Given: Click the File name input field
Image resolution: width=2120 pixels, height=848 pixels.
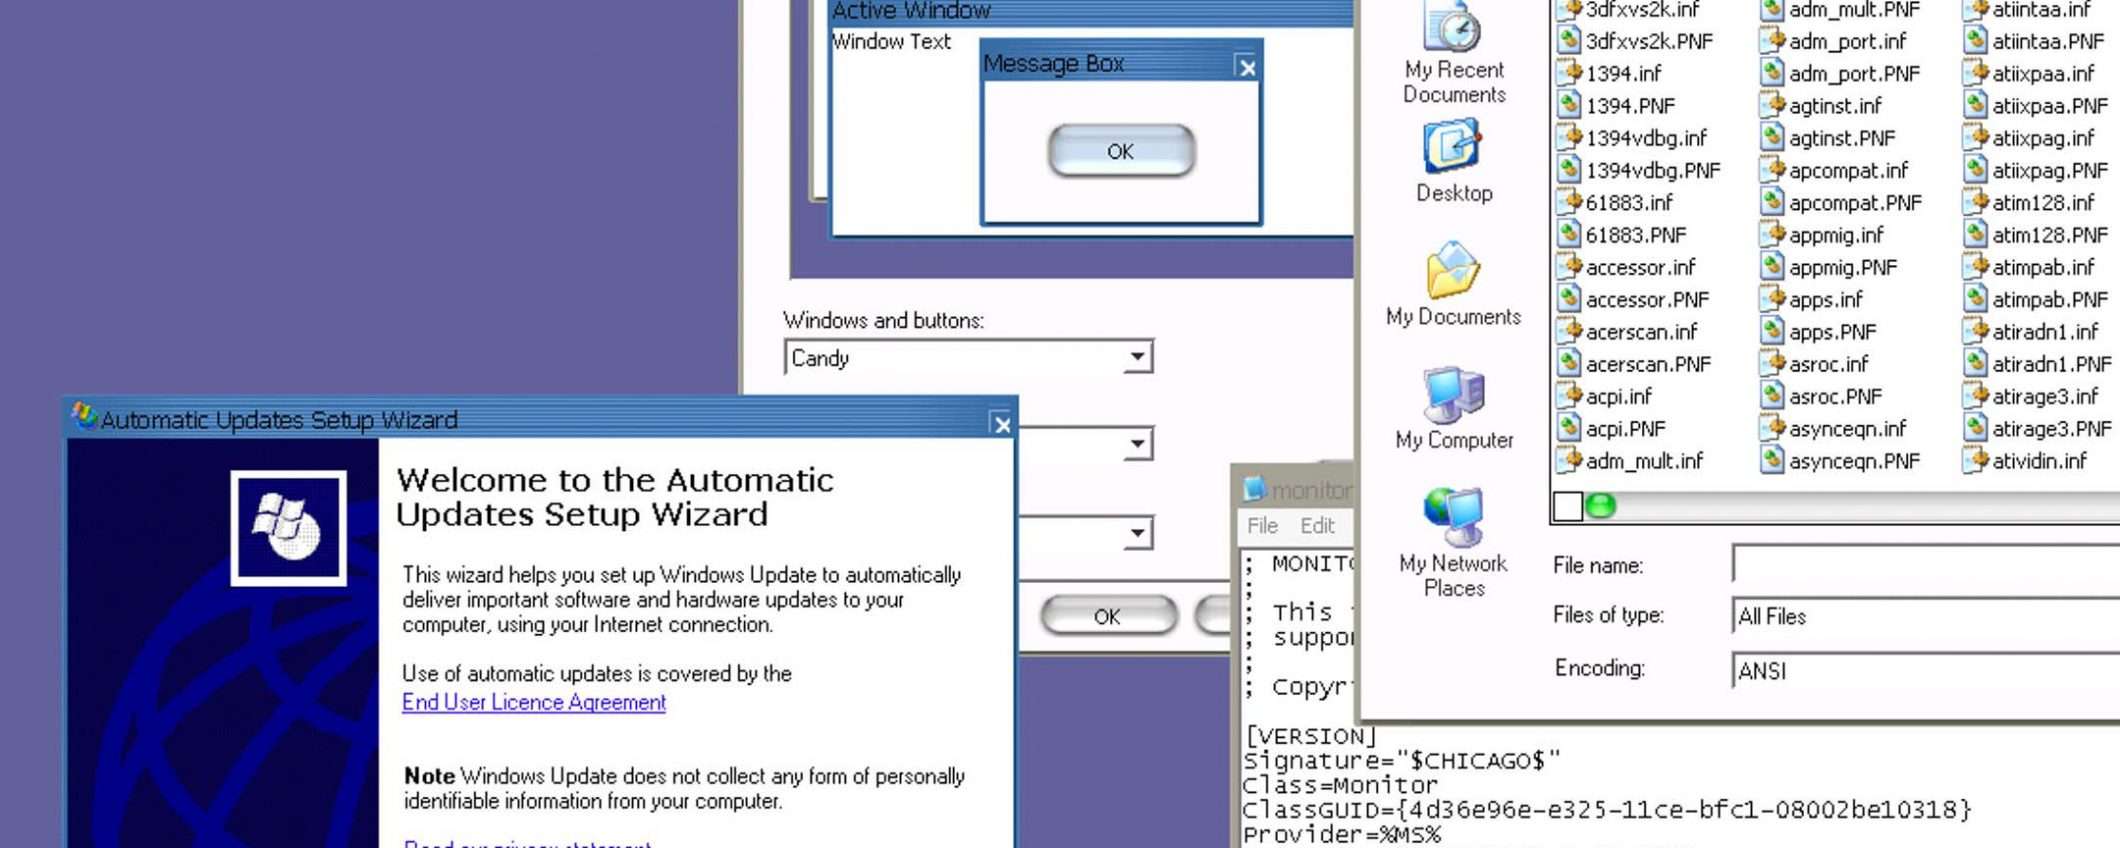Looking at the screenshot, I should point(1926,564).
